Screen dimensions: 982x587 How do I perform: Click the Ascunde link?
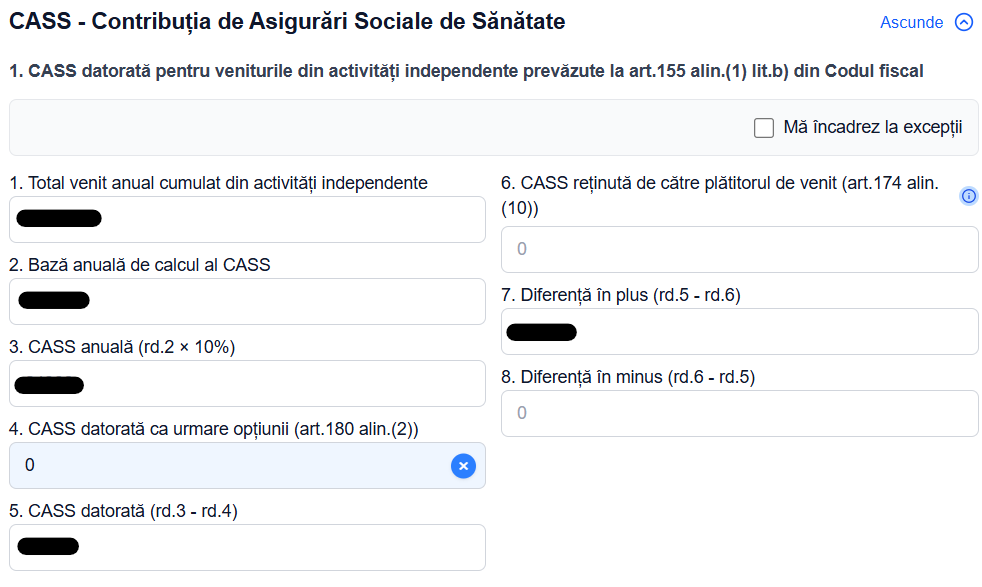pos(911,23)
